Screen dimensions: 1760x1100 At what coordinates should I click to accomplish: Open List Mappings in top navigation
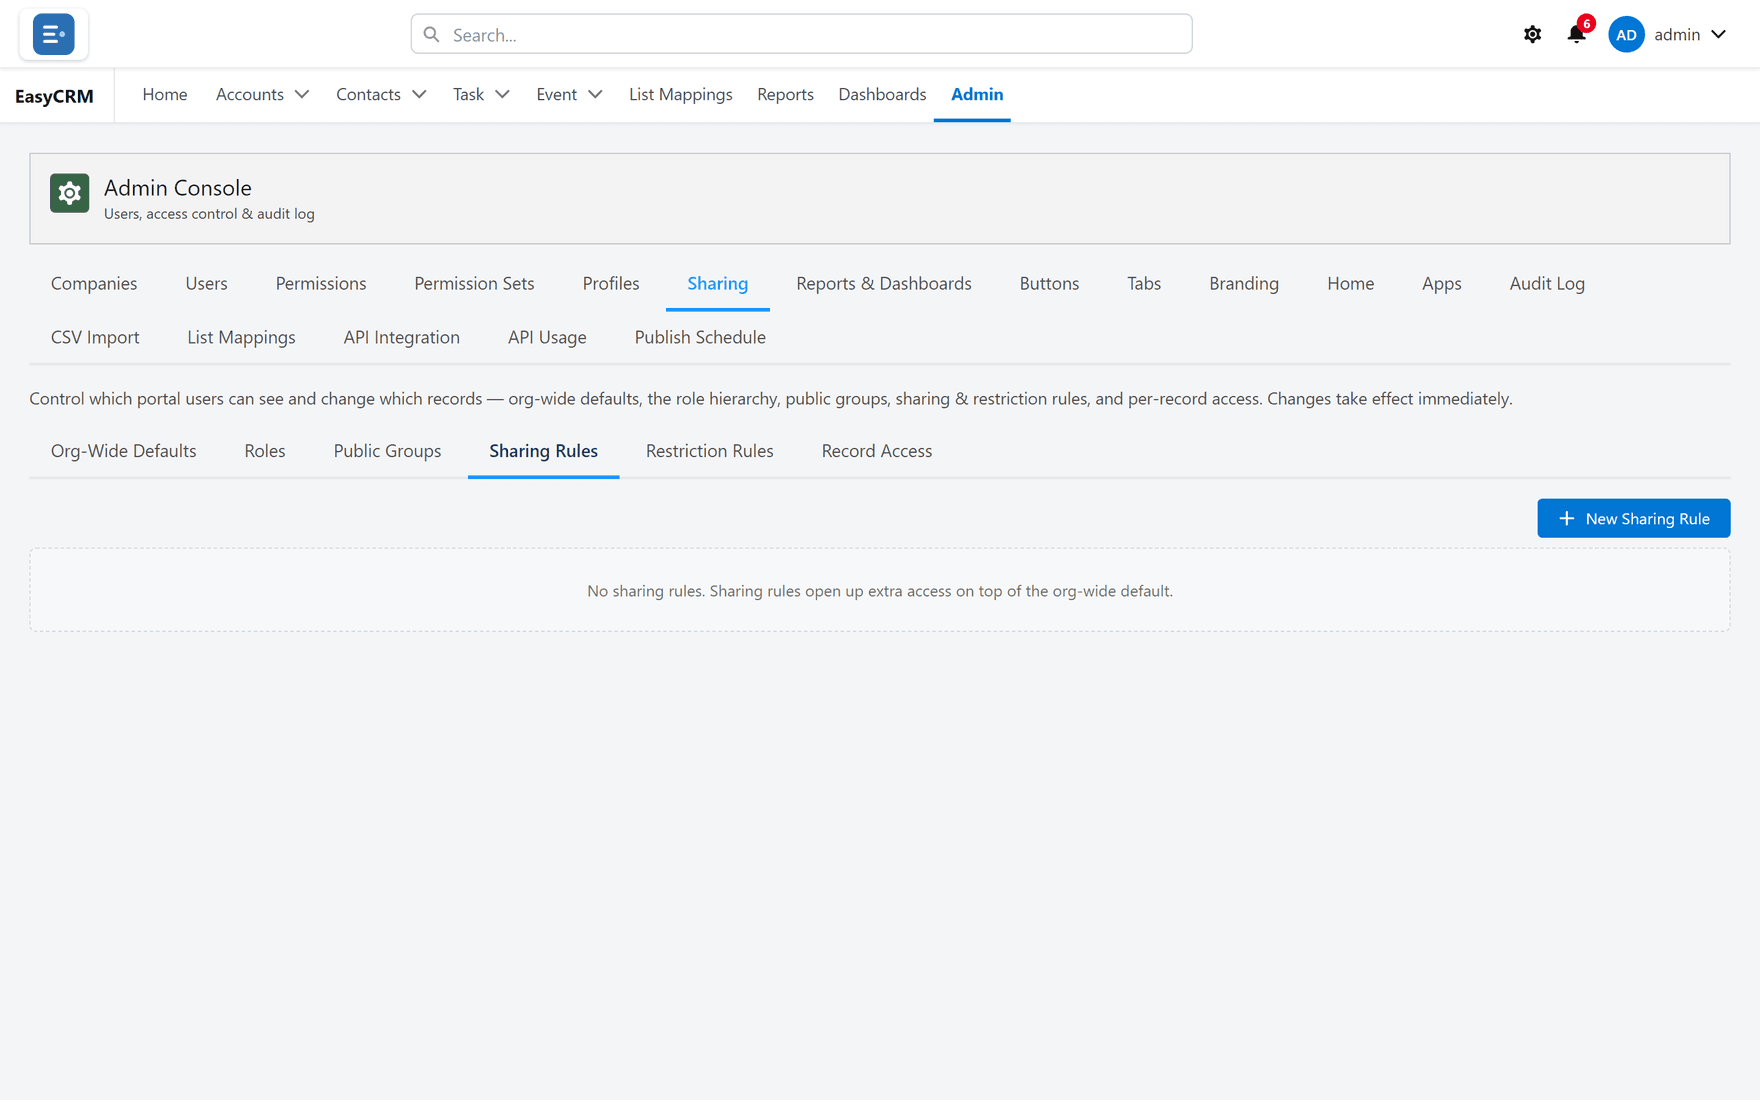[x=681, y=94]
